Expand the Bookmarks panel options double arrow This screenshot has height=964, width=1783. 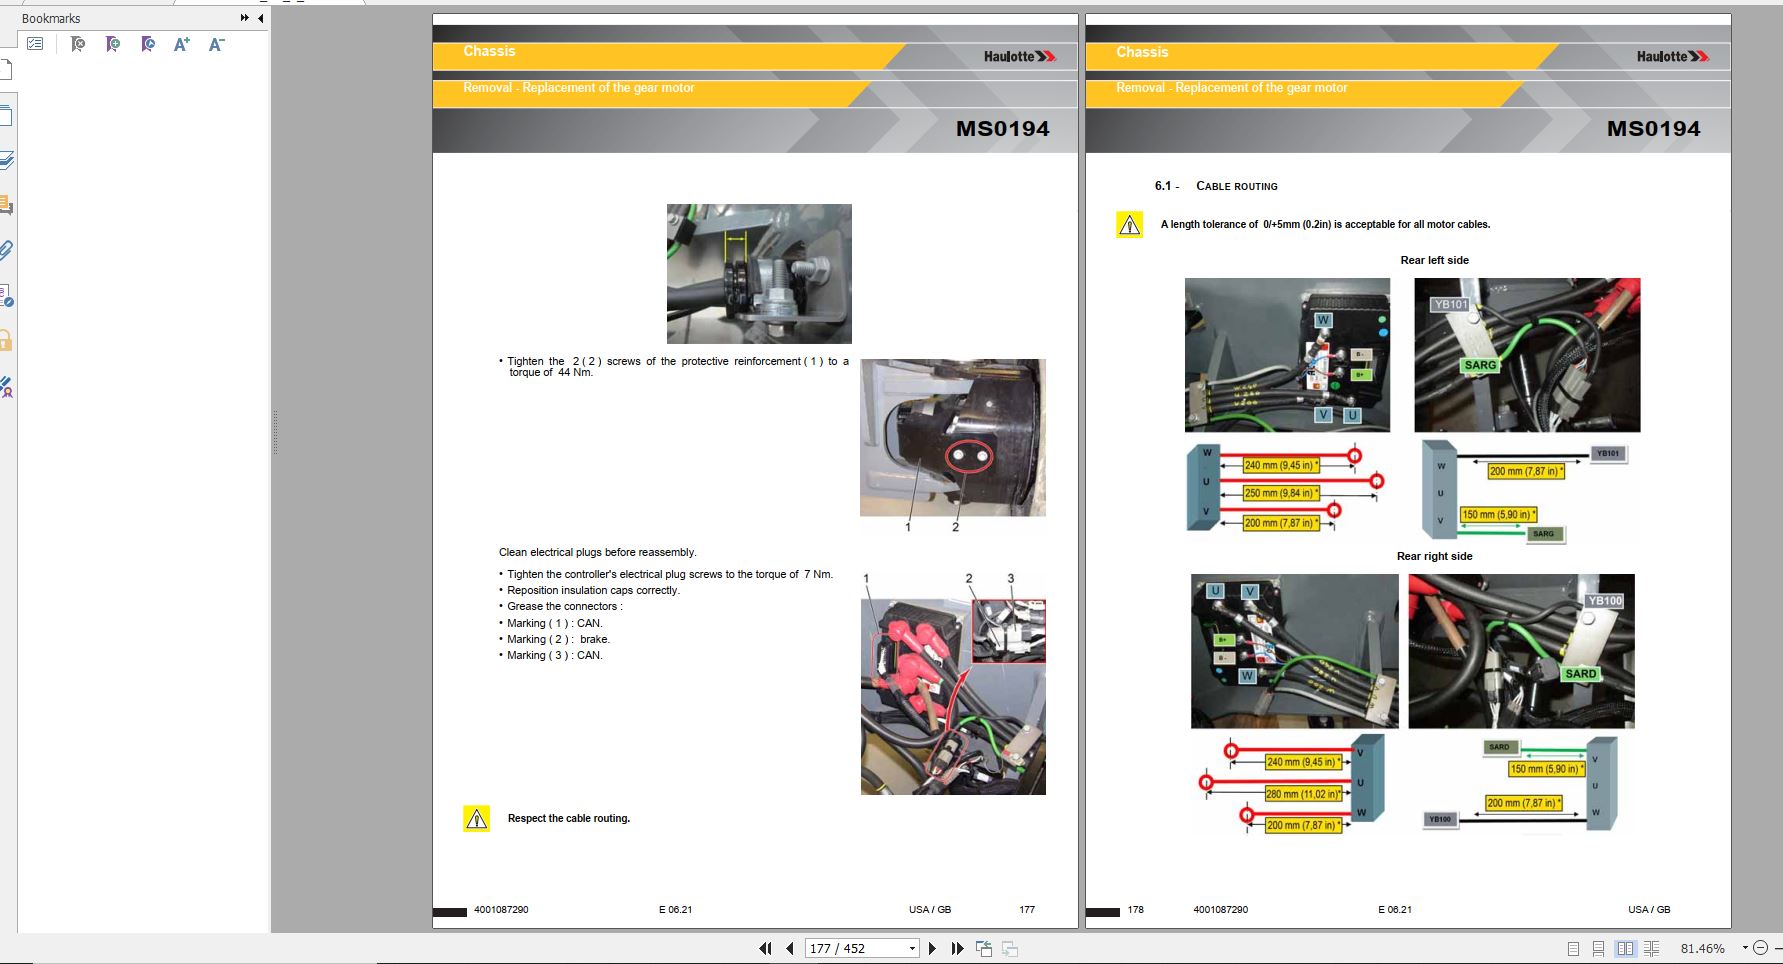click(x=245, y=18)
